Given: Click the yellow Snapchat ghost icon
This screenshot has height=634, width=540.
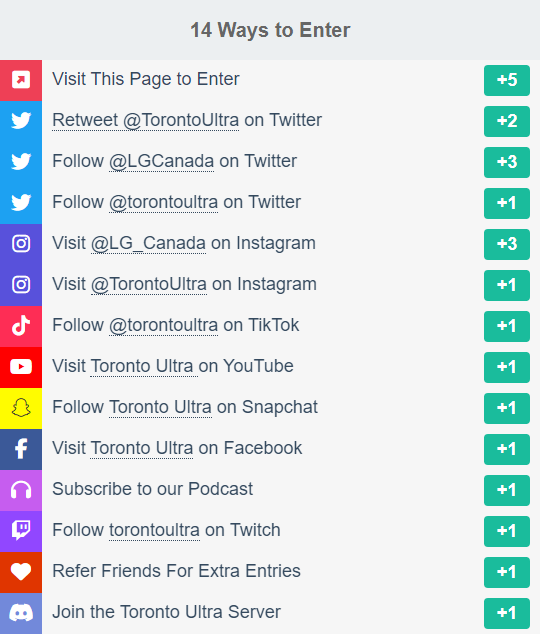Looking at the screenshot, I should tap(21, 408).
